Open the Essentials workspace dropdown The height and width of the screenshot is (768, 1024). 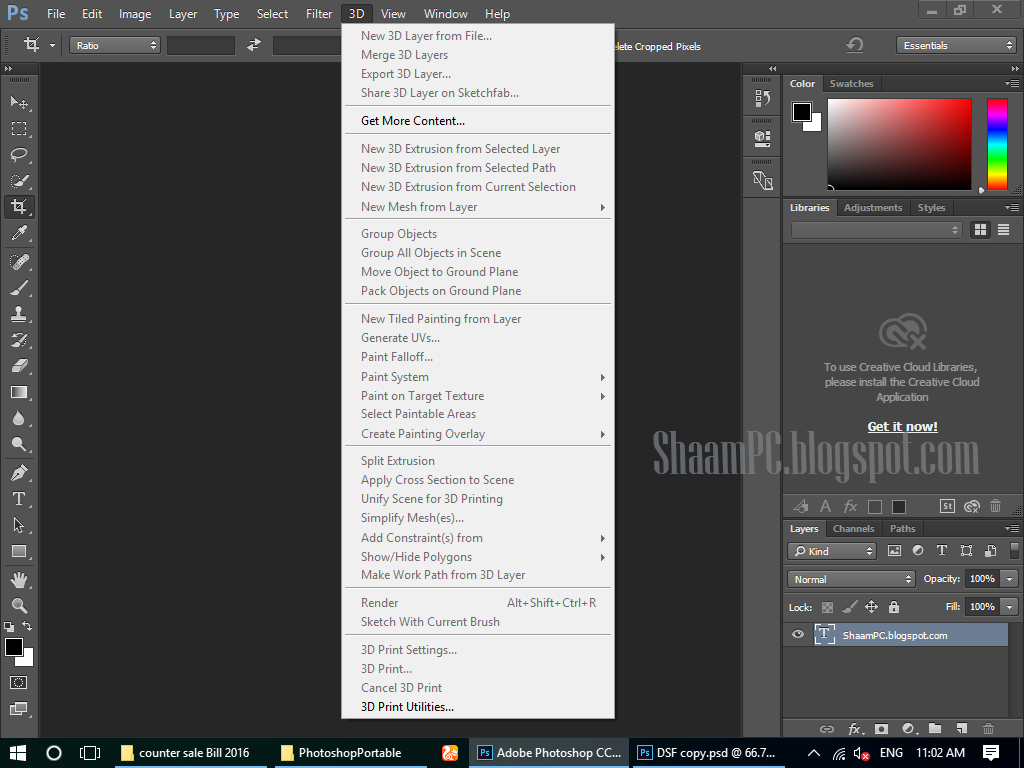coord(956,45)
